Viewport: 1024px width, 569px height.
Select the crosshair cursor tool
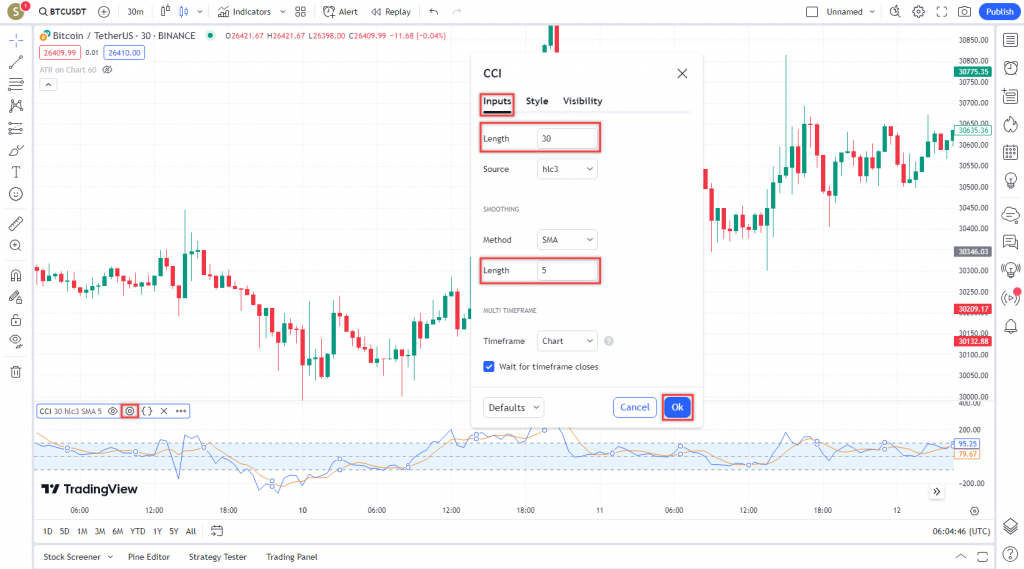click(x=16, y=40)
